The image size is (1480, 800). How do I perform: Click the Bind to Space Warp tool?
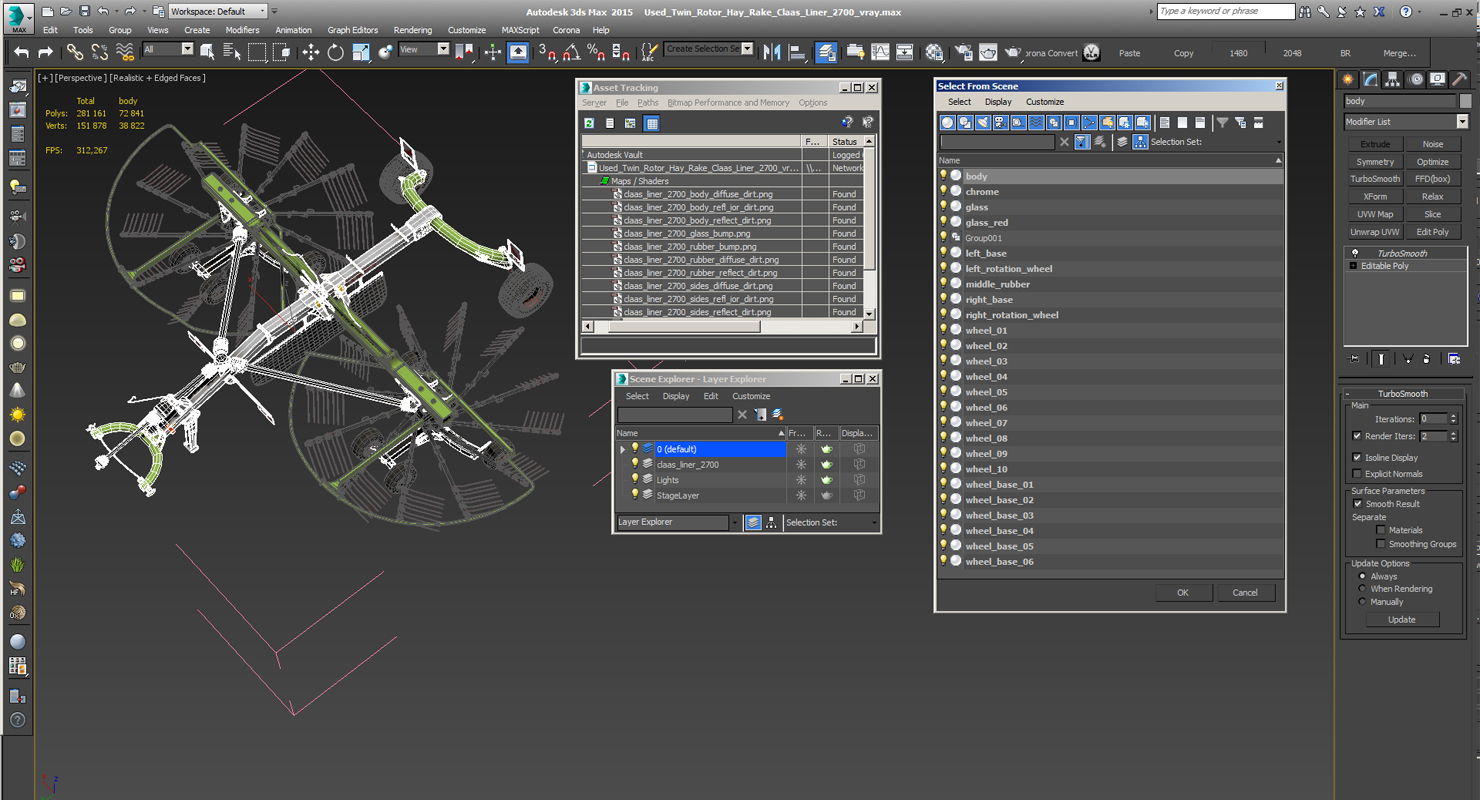[125, 52]
